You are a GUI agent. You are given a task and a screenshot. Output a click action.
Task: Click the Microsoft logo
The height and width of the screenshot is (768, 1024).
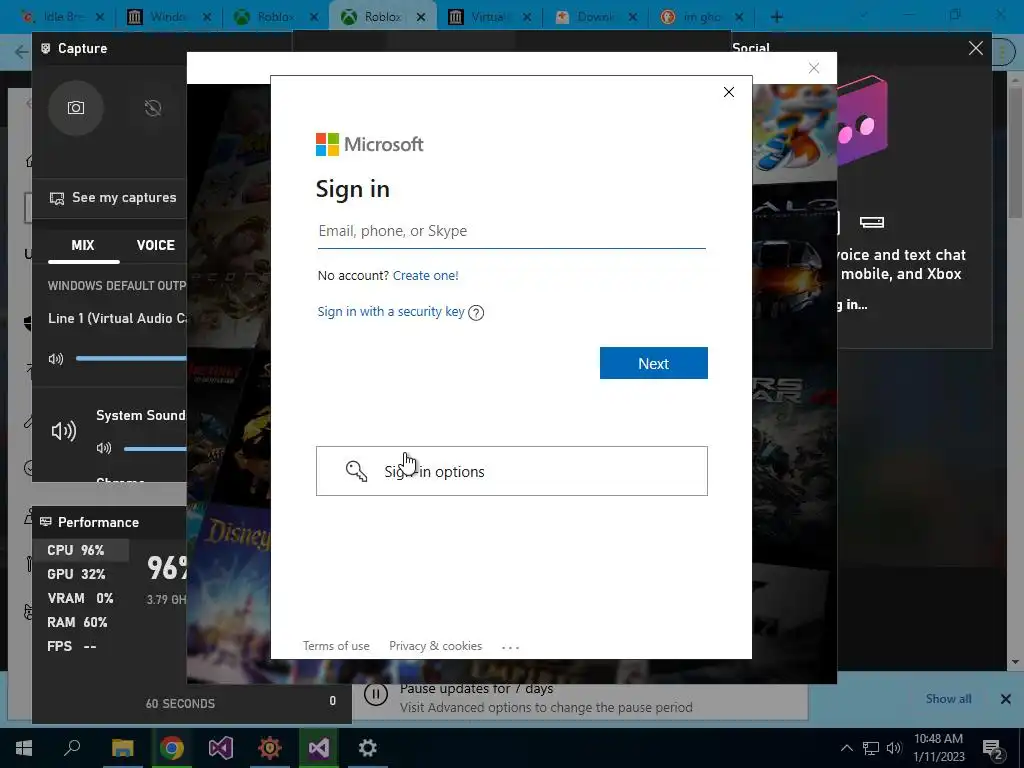pos(370,144)
